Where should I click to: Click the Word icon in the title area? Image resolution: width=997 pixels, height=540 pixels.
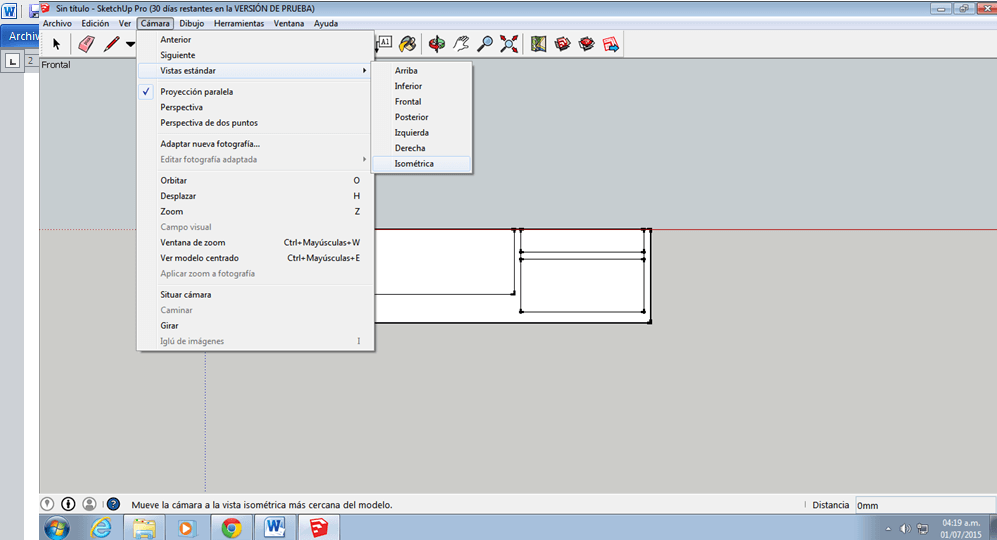pyautogui.click(x=9, y=11)
